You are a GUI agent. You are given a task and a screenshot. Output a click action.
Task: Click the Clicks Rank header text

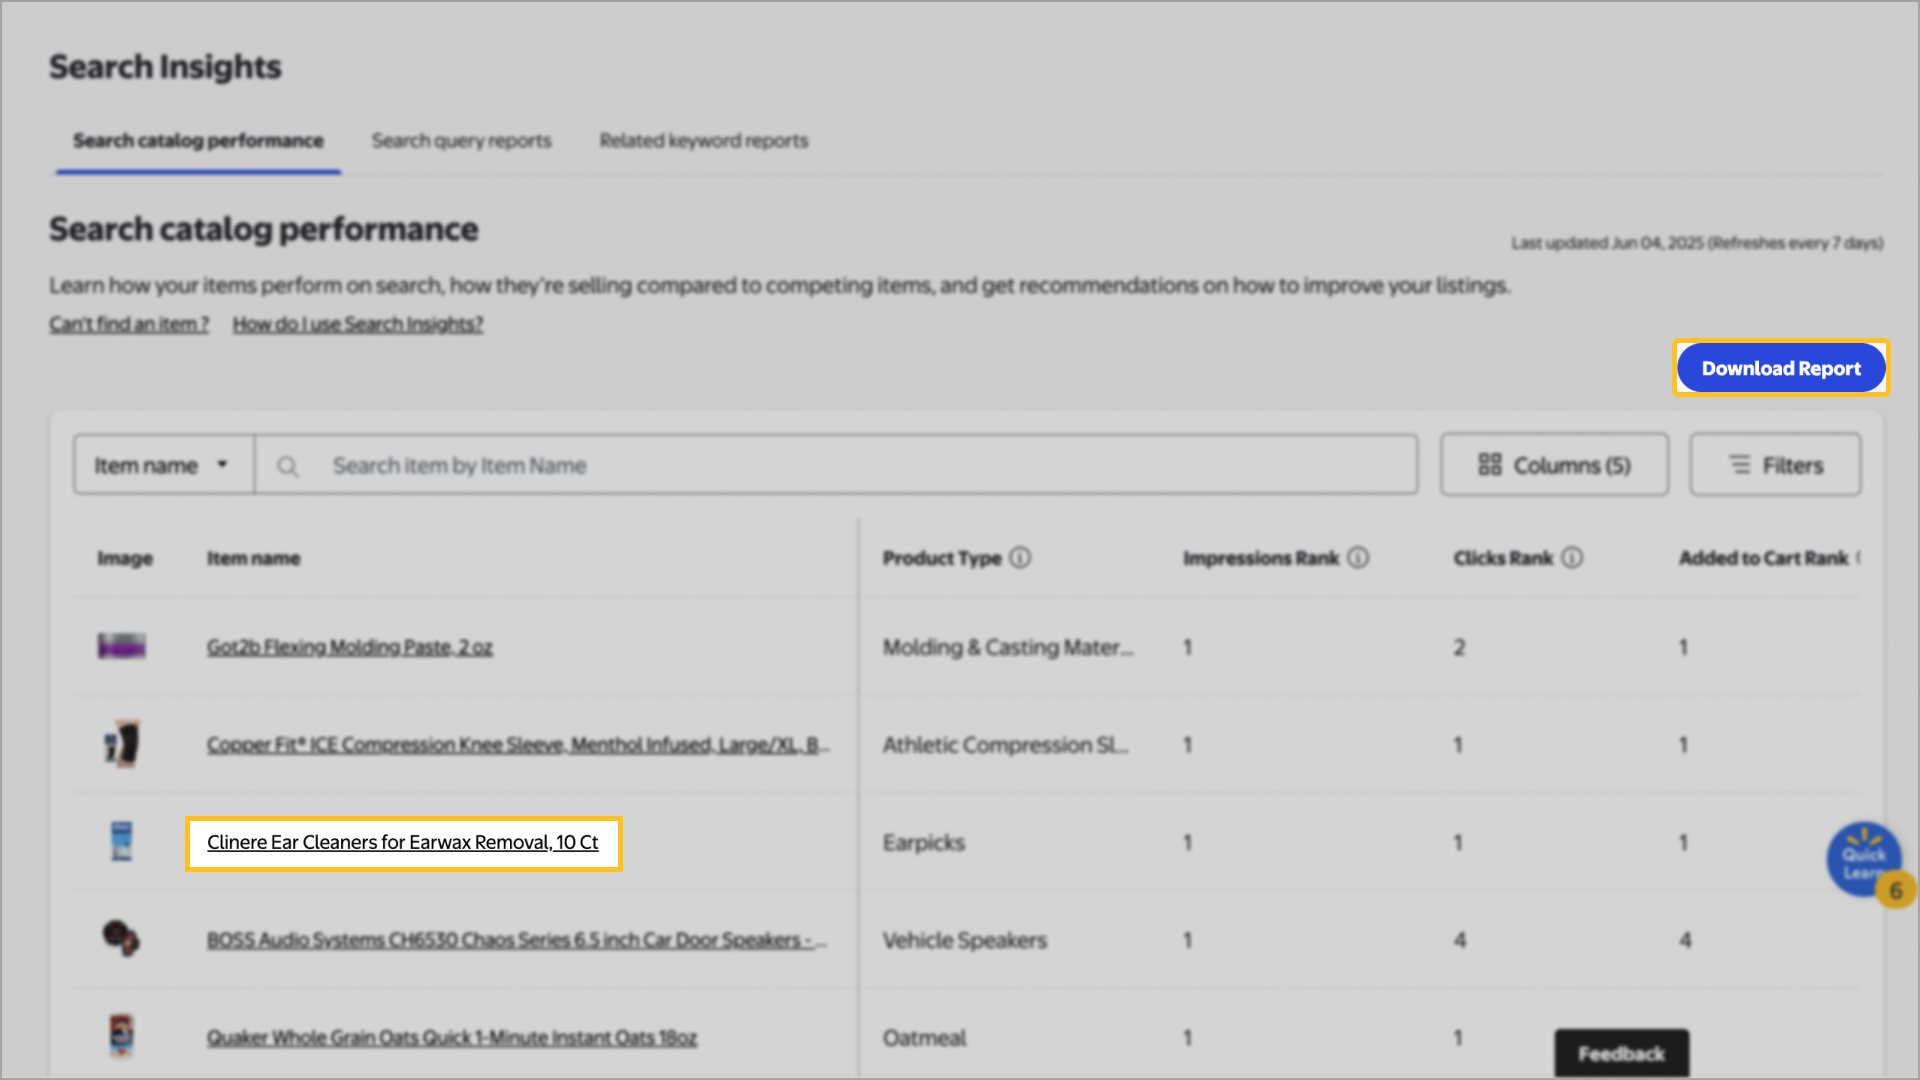(x=1503, y=558)
